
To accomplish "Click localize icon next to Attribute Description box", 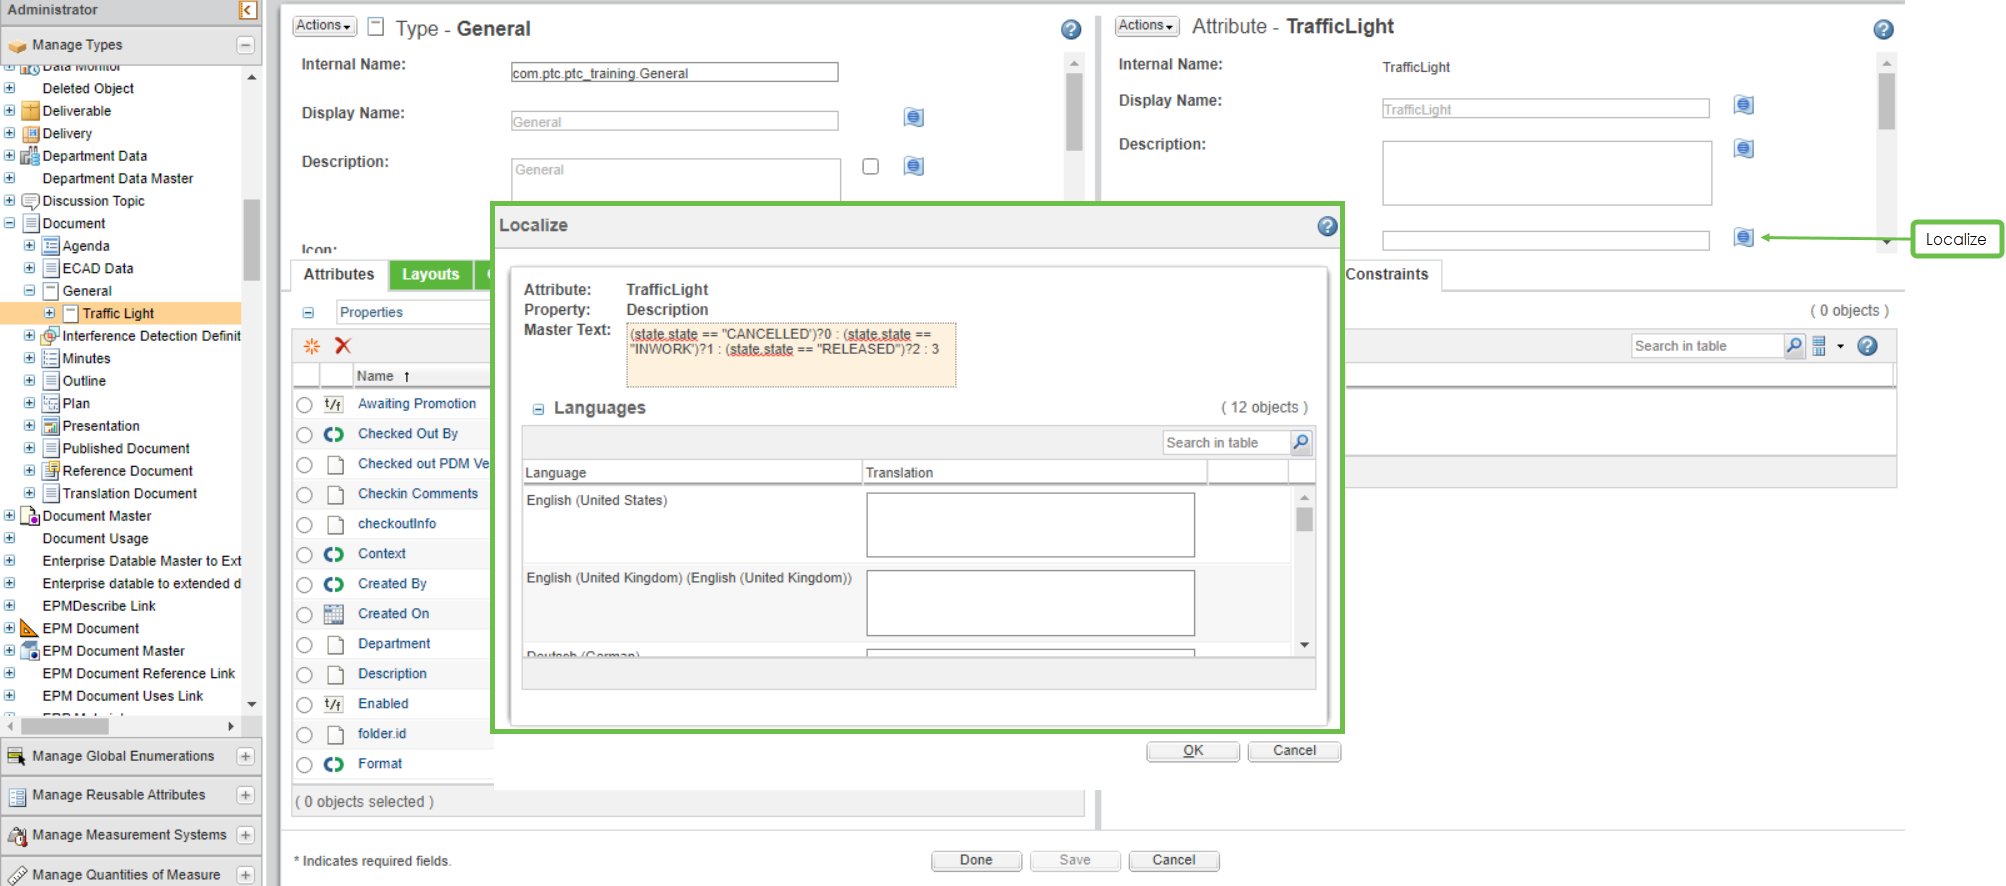I will tap(1743, 149).
